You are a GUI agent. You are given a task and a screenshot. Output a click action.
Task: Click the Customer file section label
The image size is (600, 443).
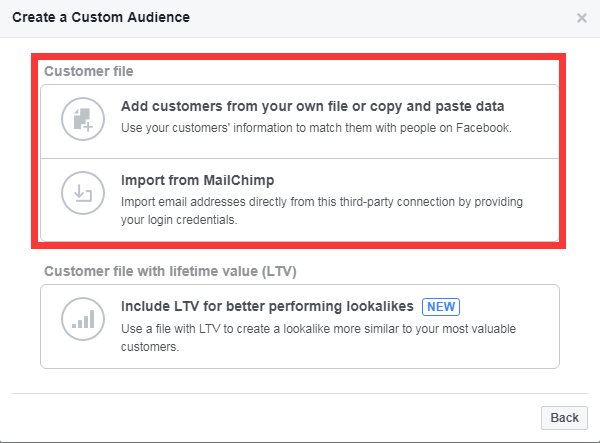pyautogui.click(x=89, y=71)
